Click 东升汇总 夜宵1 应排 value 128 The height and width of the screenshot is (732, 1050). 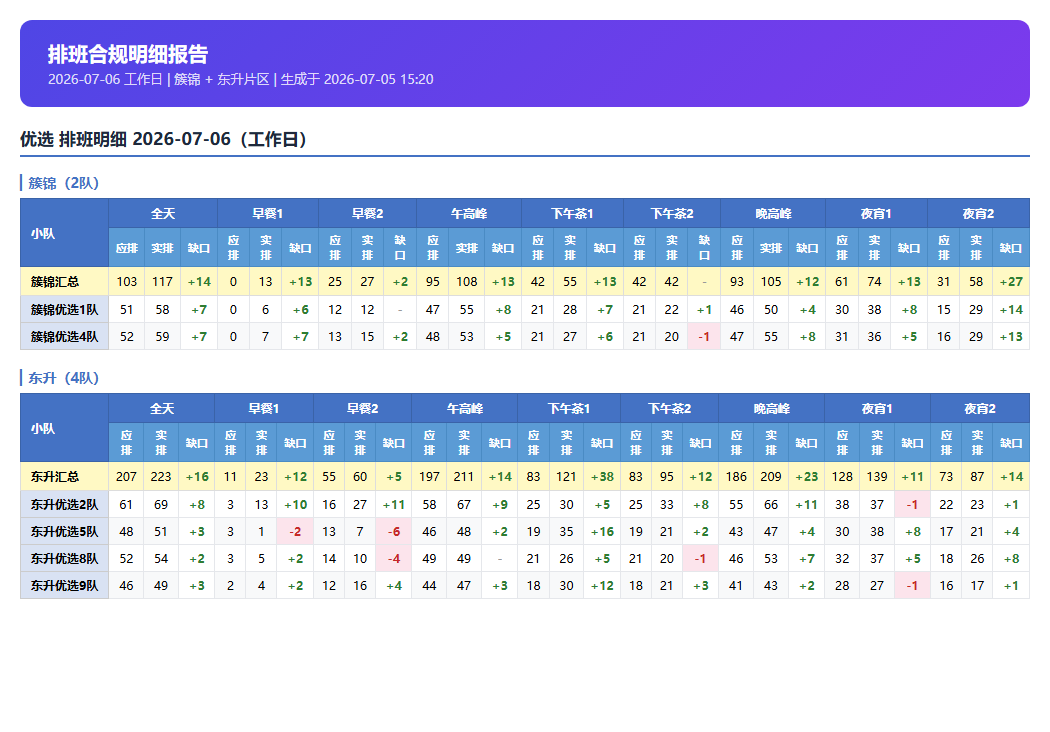(842, 477)
